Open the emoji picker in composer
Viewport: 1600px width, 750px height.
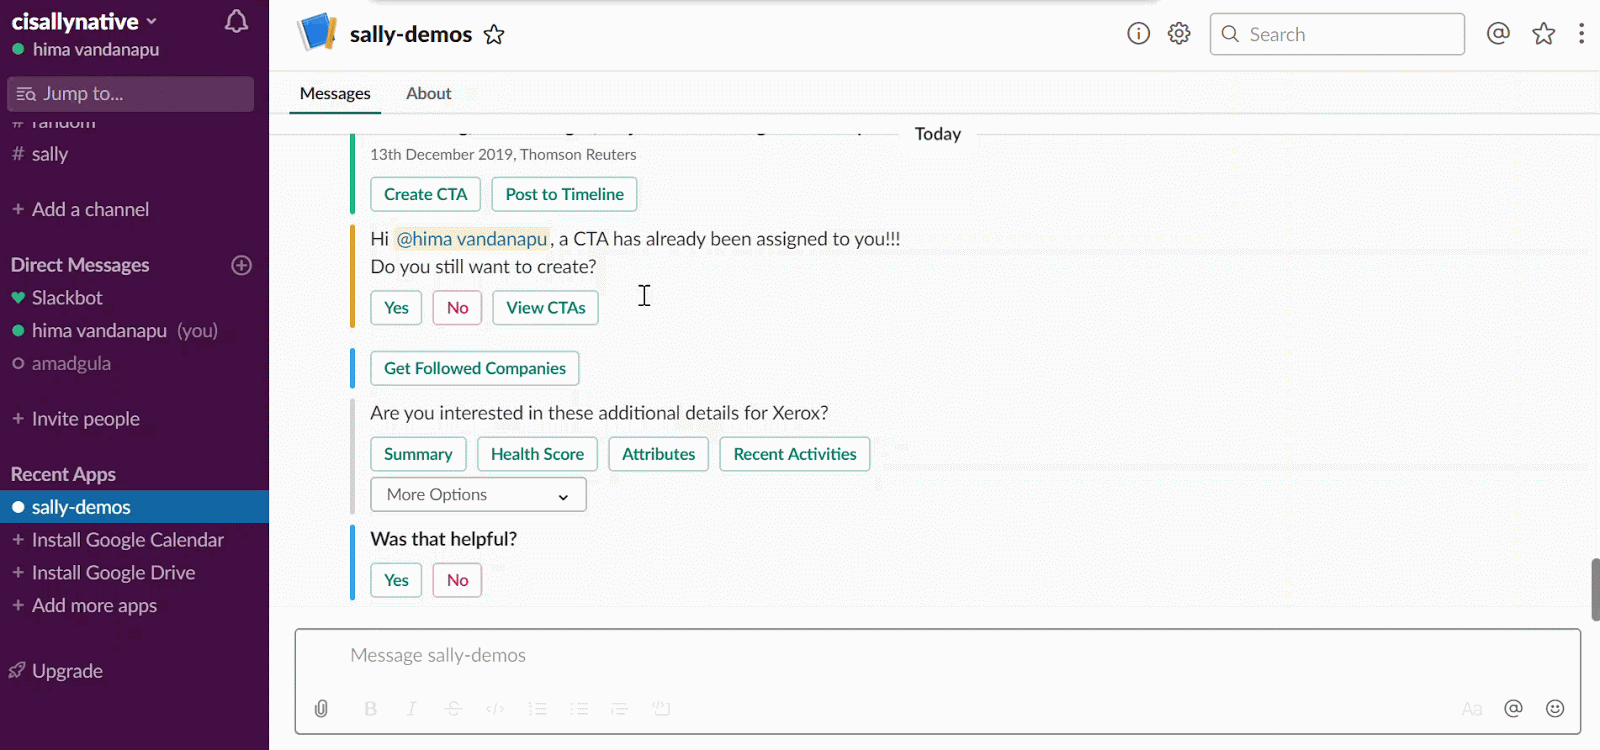point(1555,708)
